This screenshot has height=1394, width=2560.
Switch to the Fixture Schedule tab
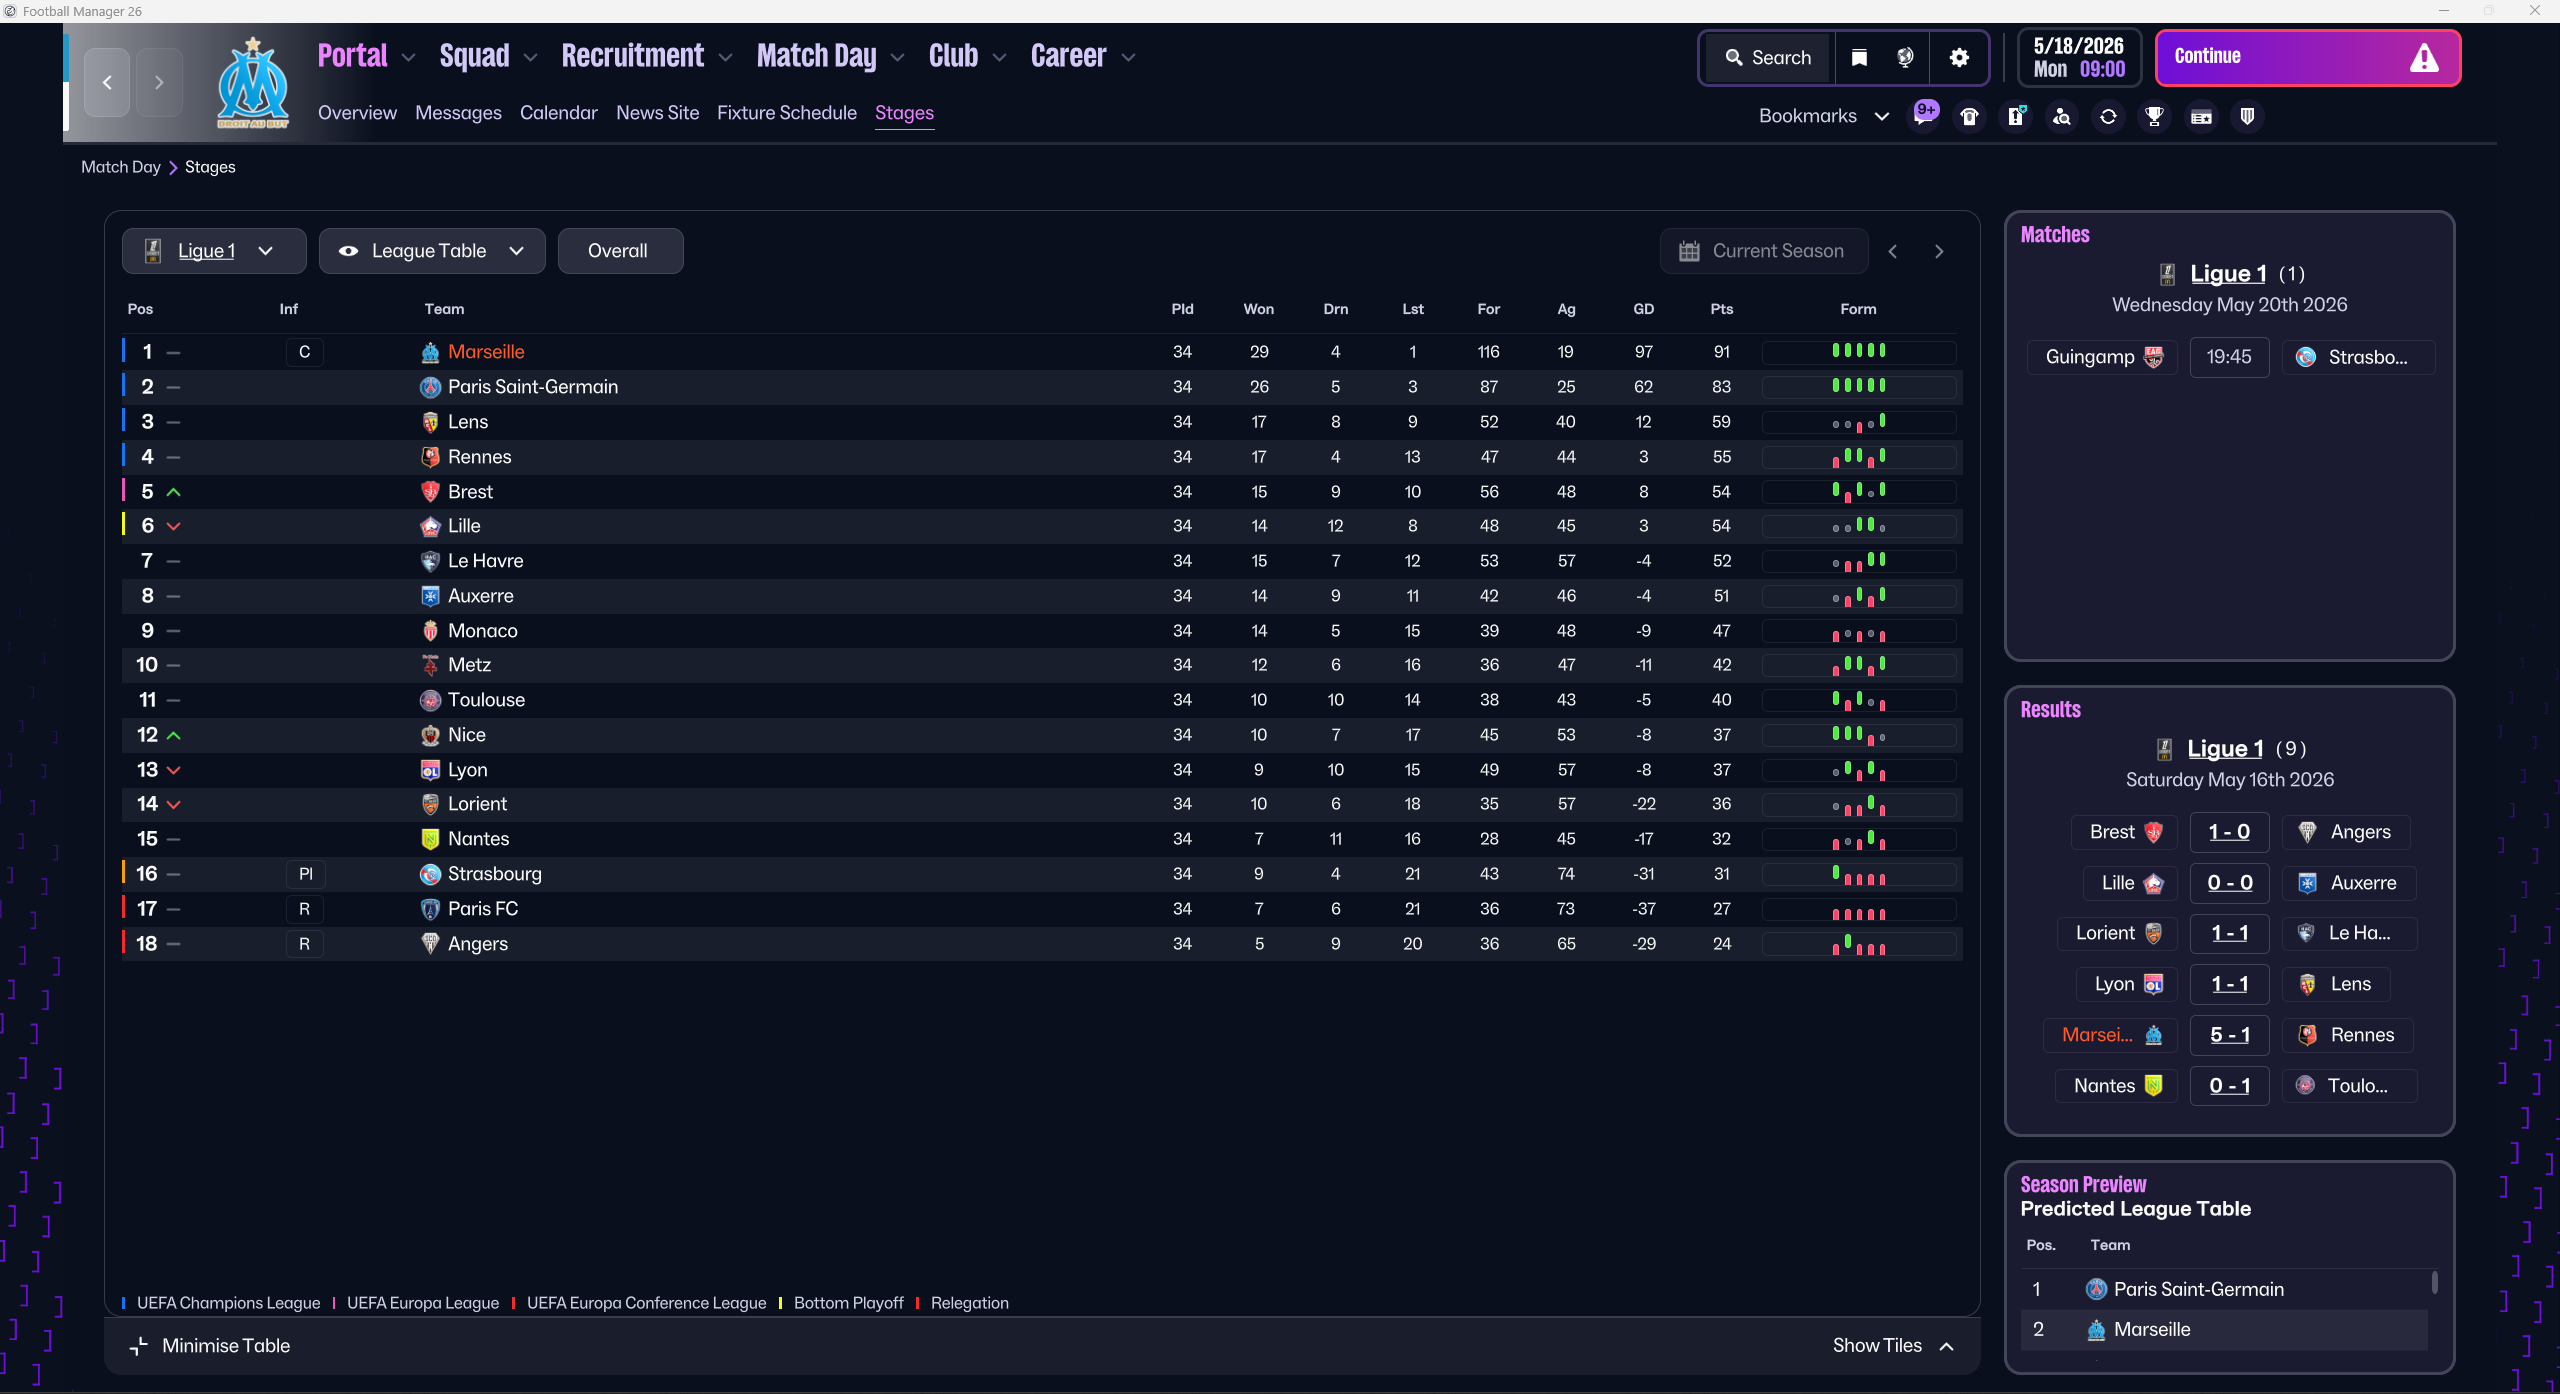click(x=786, y=113)
